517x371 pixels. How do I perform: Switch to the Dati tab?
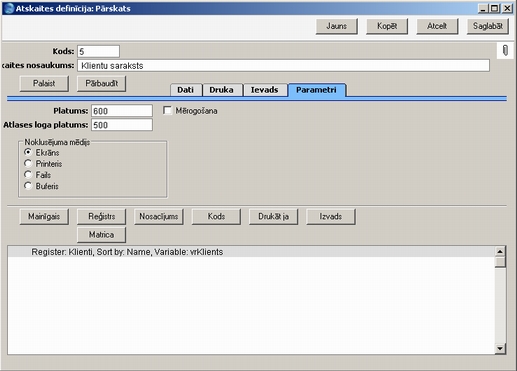click(x=185, y=90)
